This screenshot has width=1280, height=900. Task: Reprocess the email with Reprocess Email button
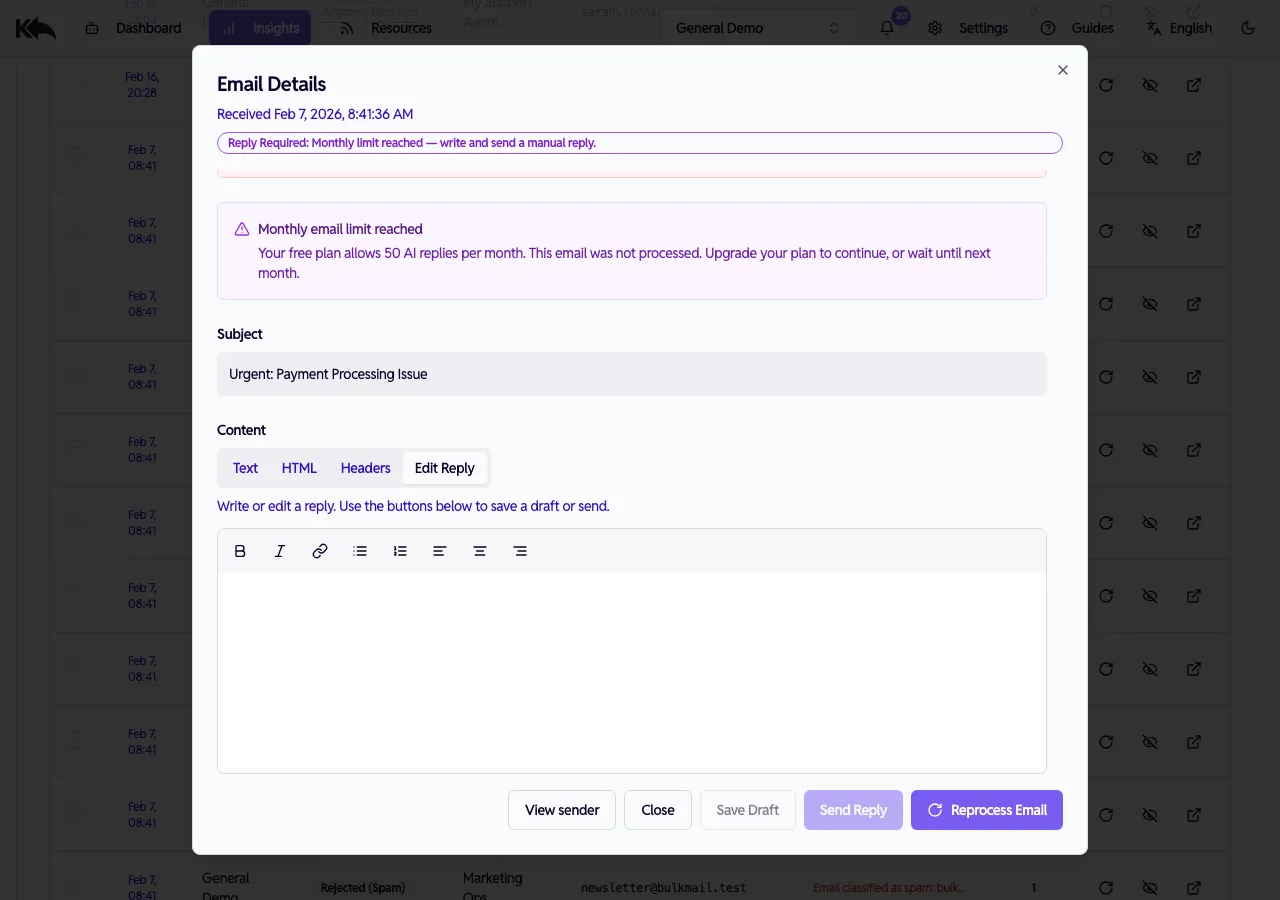click(x=986, y=810)
